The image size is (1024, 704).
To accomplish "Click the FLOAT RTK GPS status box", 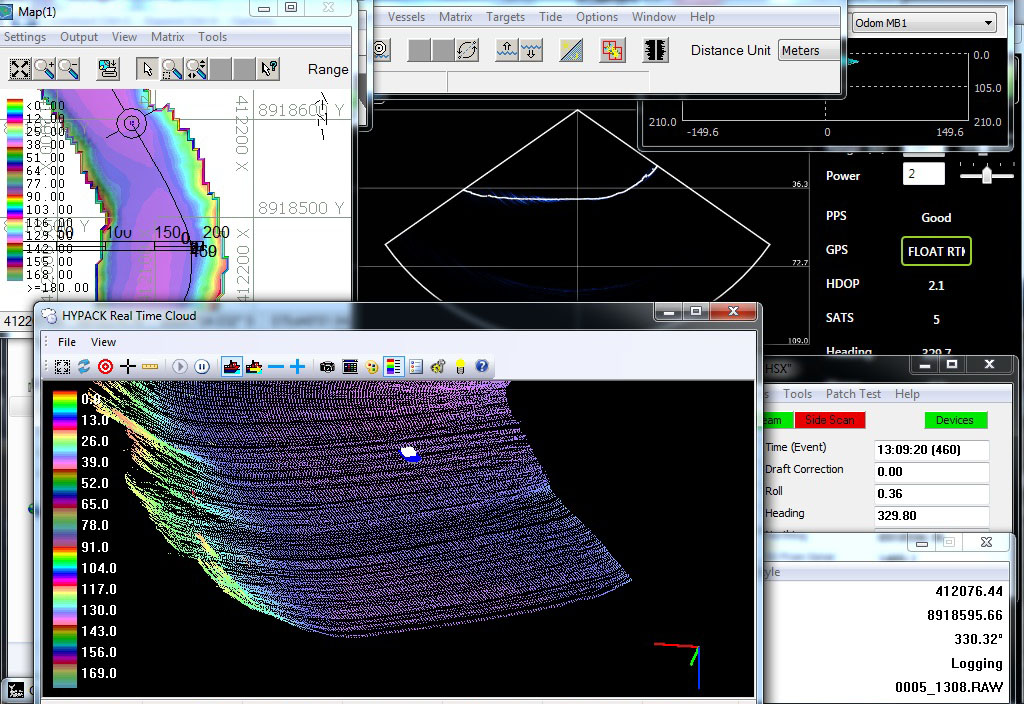I will tap(936, 251).
